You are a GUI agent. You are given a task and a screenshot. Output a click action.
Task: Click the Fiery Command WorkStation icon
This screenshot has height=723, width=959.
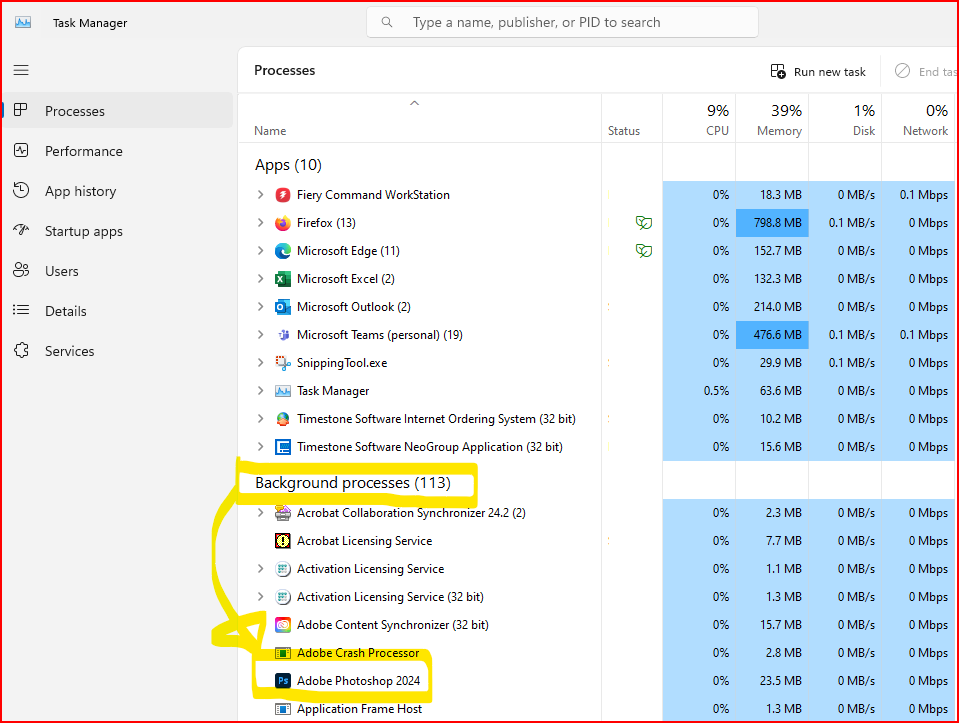pos(282,195)
